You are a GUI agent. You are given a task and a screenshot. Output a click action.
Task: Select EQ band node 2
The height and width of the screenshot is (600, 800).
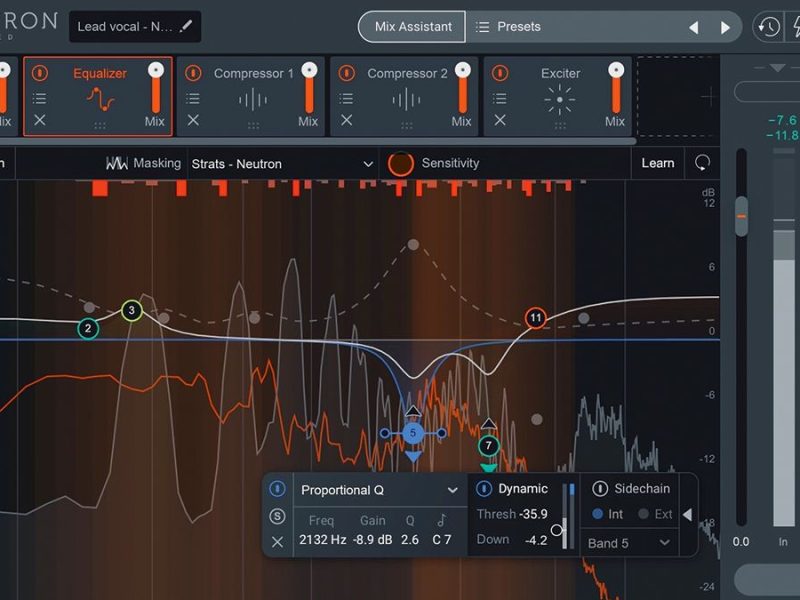(88, 328)
